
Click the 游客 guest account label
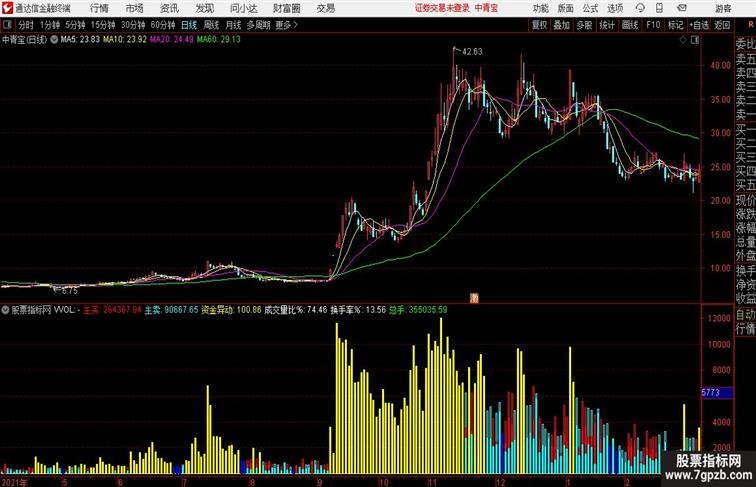(723, 8)
